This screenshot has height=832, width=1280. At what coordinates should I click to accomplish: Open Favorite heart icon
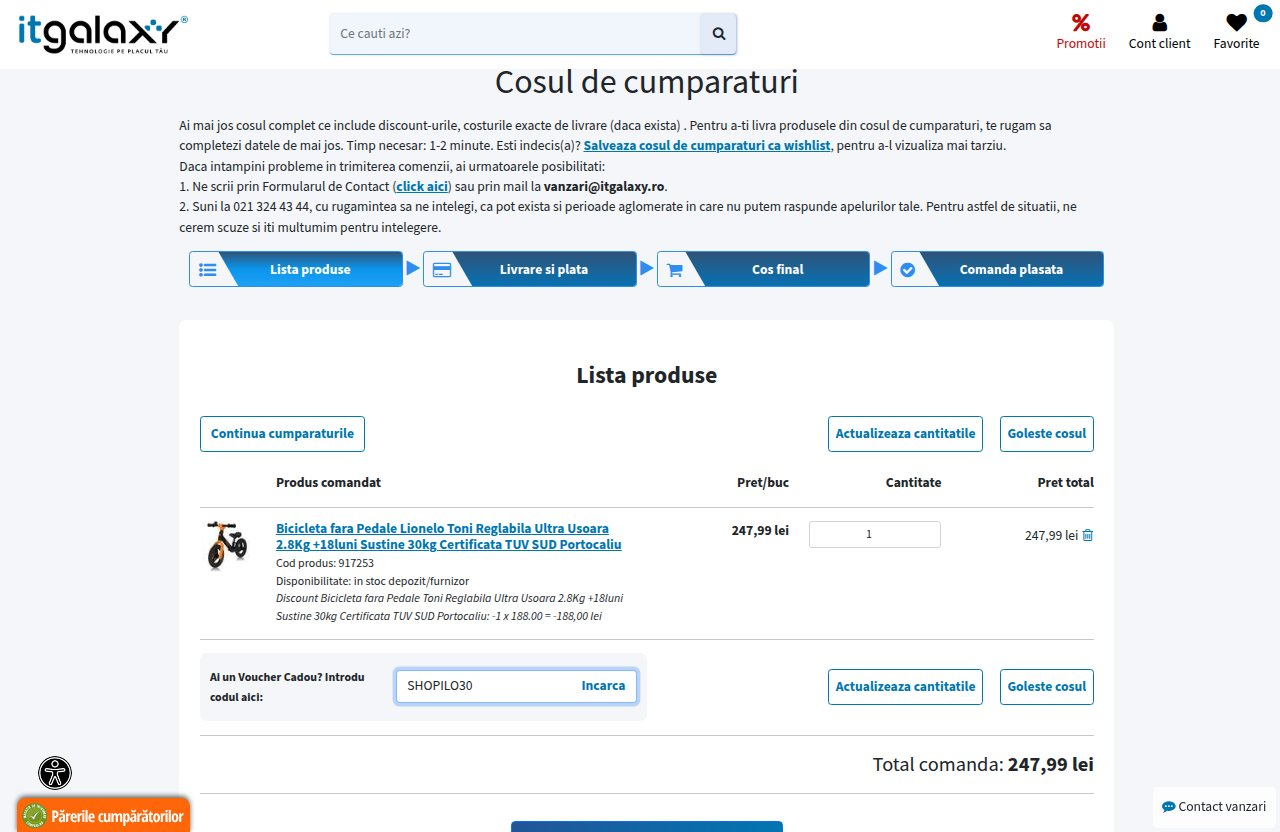click(1236, 22)
